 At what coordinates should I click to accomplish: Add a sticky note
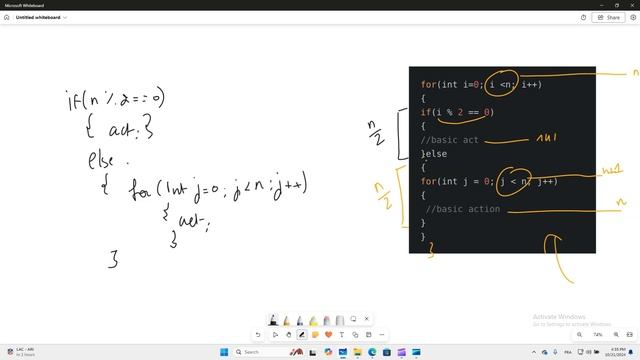pos(315,335)
